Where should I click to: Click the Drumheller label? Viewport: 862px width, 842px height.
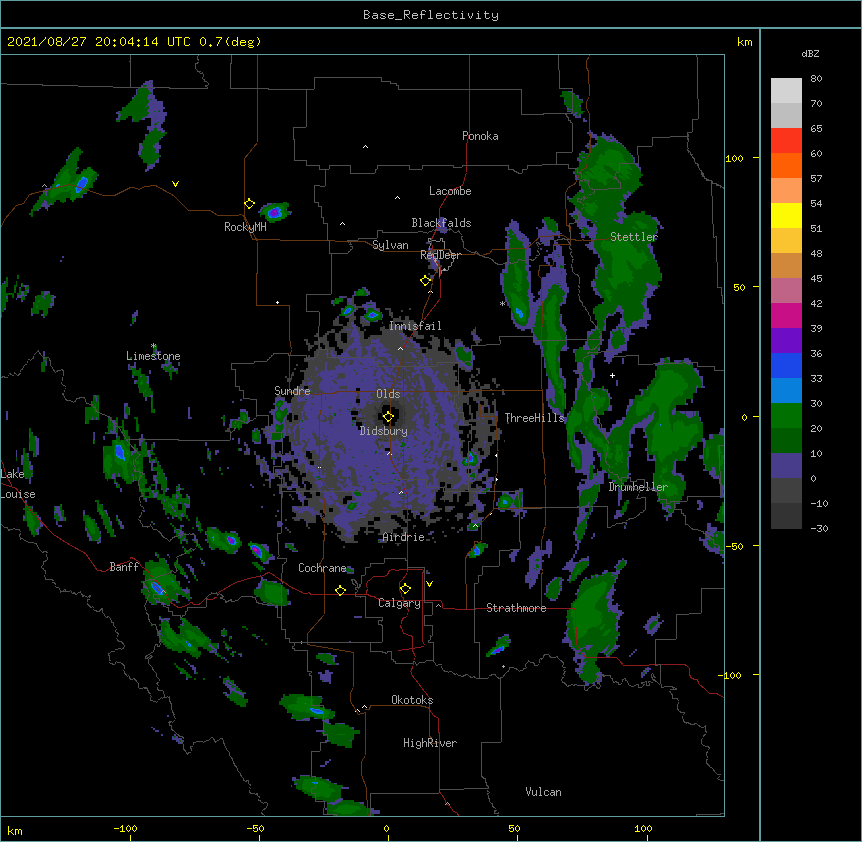click(638, 487)
